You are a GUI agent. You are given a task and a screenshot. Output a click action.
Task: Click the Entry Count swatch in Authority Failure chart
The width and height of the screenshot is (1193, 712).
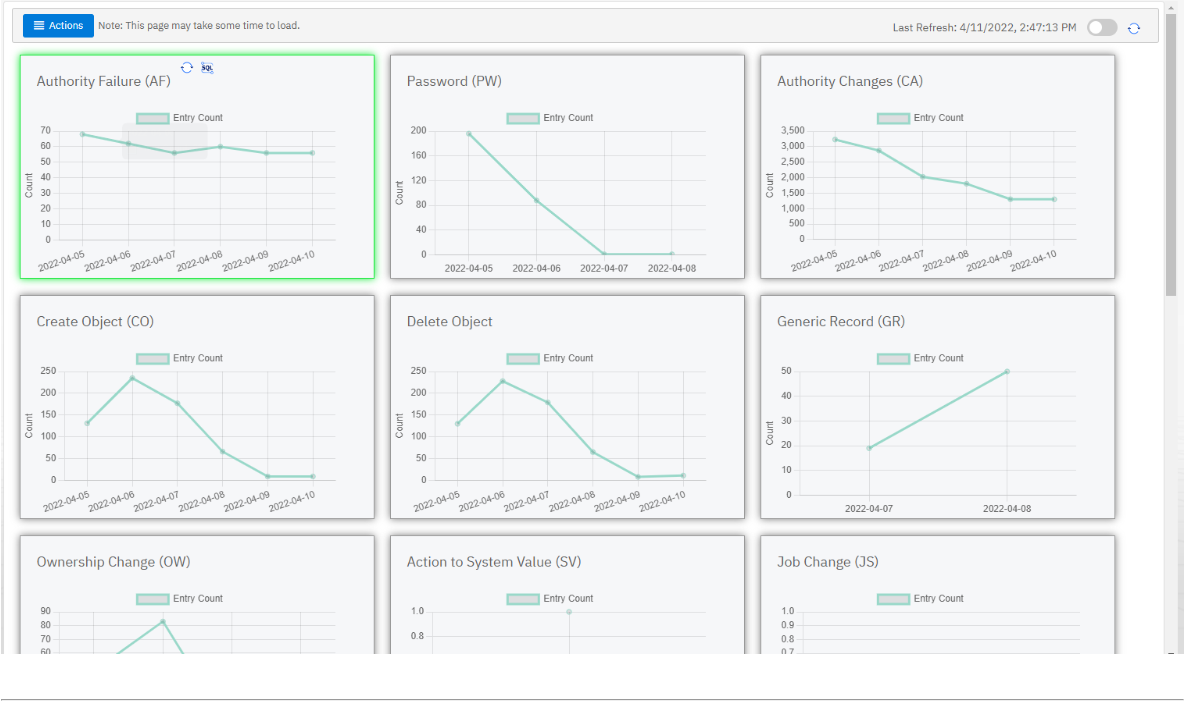(x=152, y=118)
